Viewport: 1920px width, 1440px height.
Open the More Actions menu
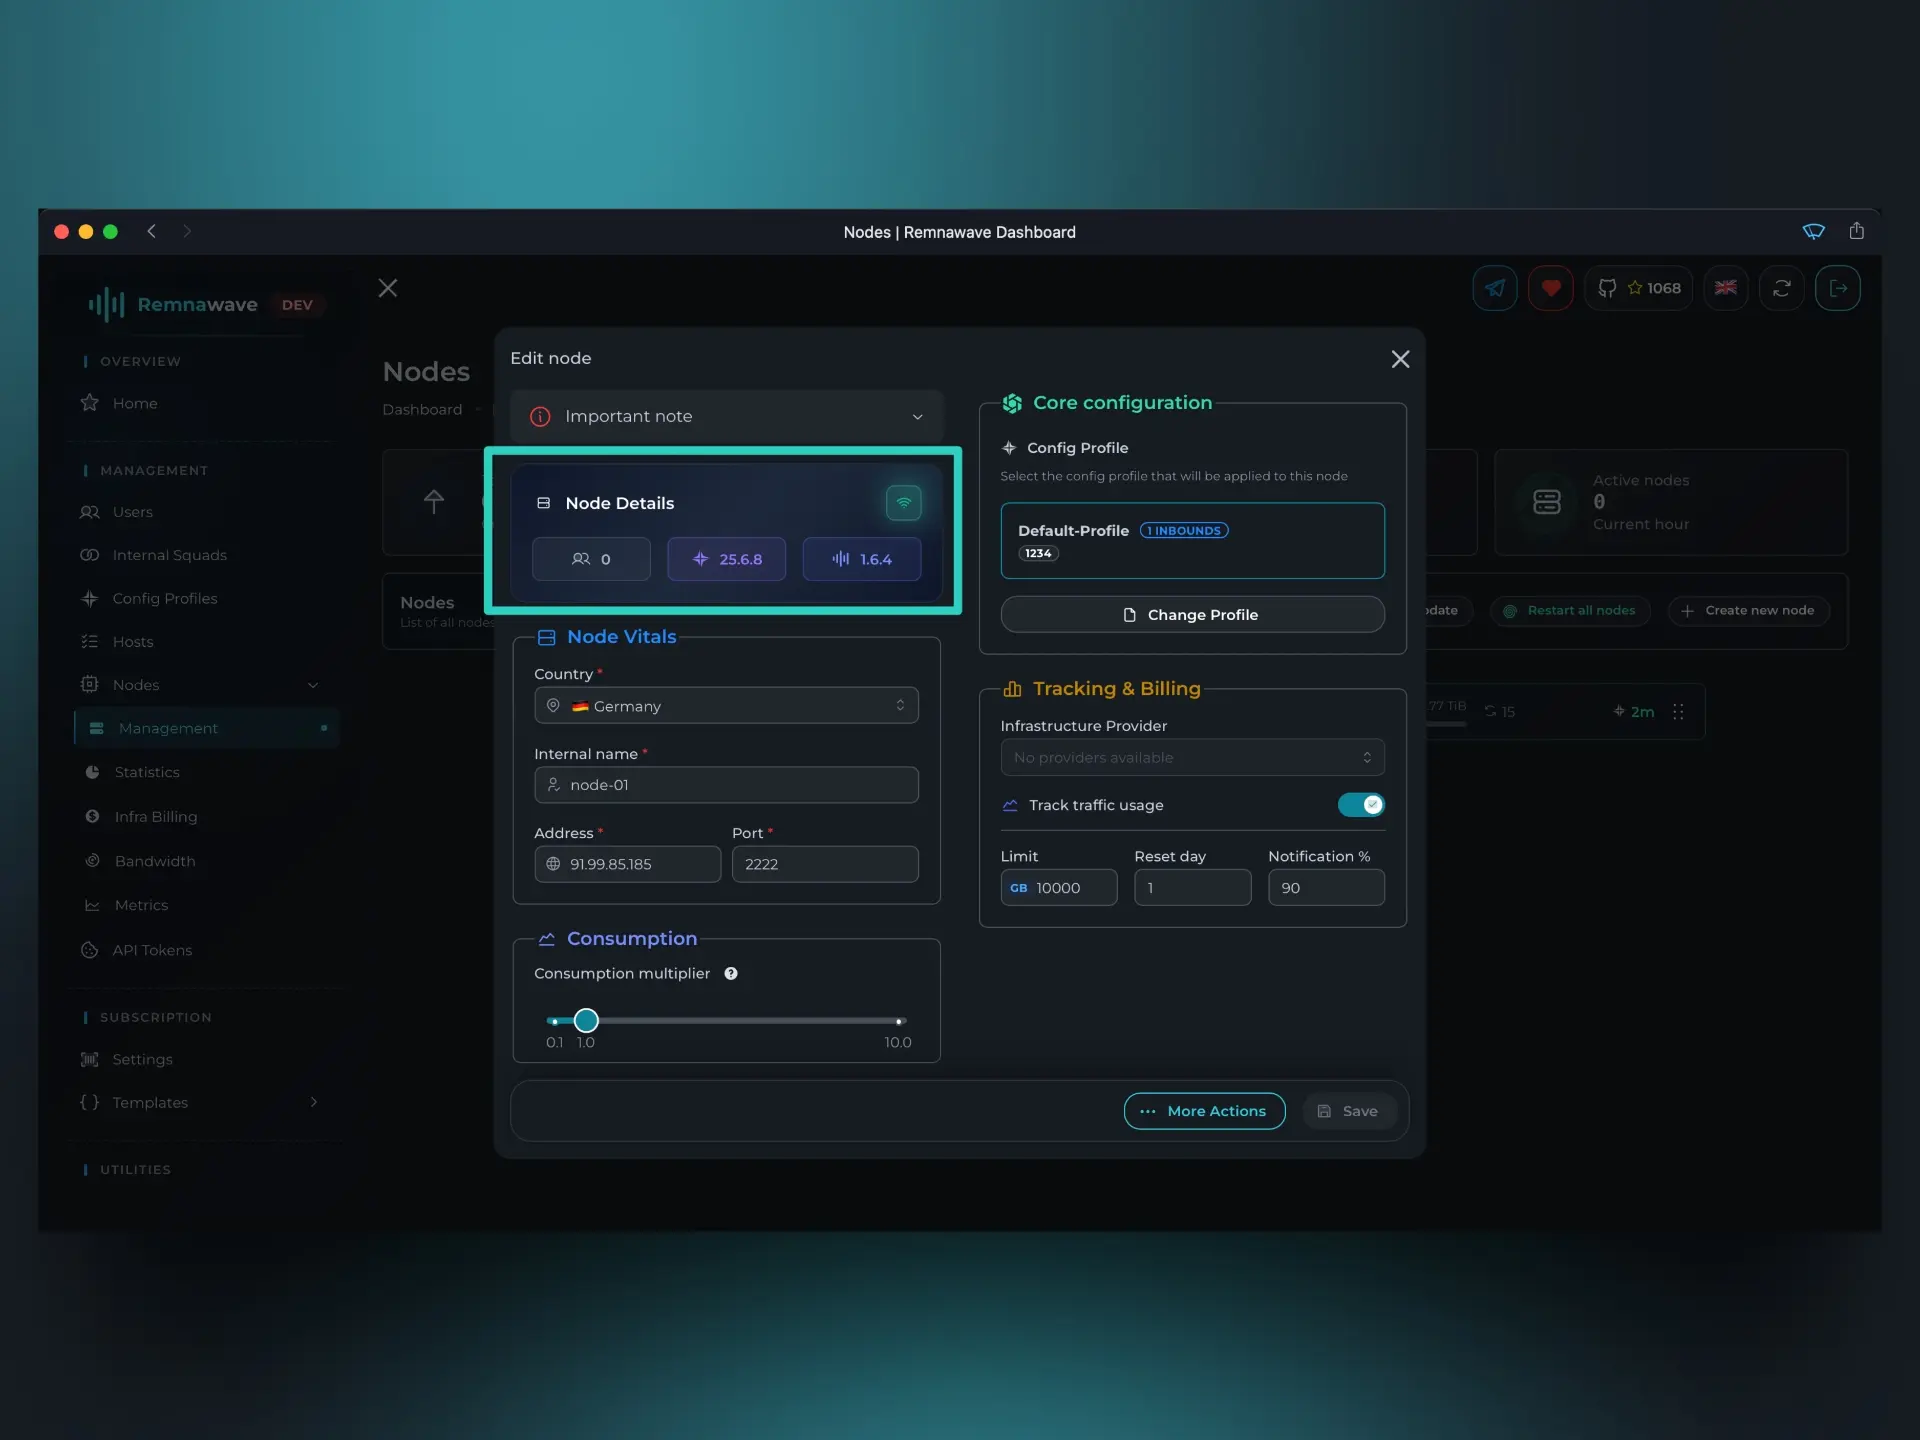point(1204,1111)
